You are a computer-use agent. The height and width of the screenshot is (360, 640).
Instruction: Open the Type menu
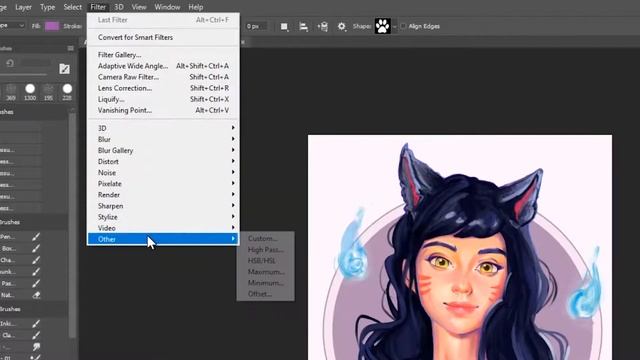coord(47,7)
